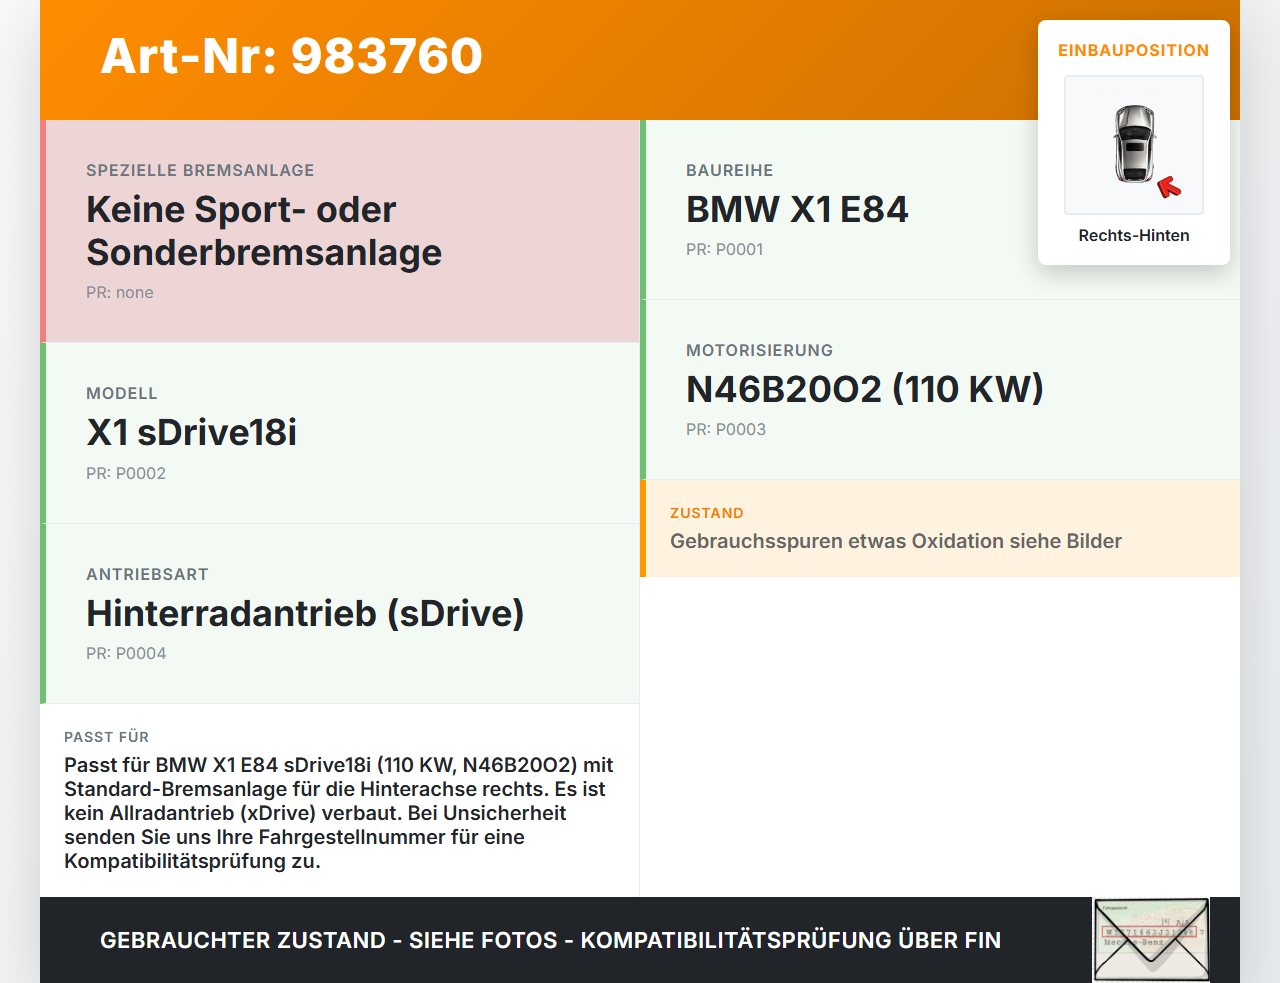Toggle the pink Spezielle Bremsanlage warning panel
The width and height of the screenshot is (1280, 983).
[340, 230]
